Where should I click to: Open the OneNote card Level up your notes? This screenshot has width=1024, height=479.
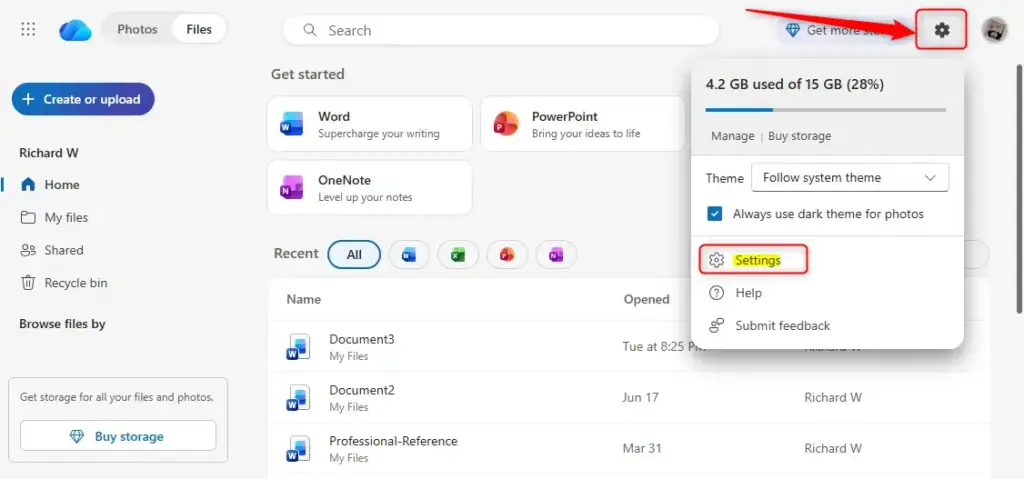(370, 188)
